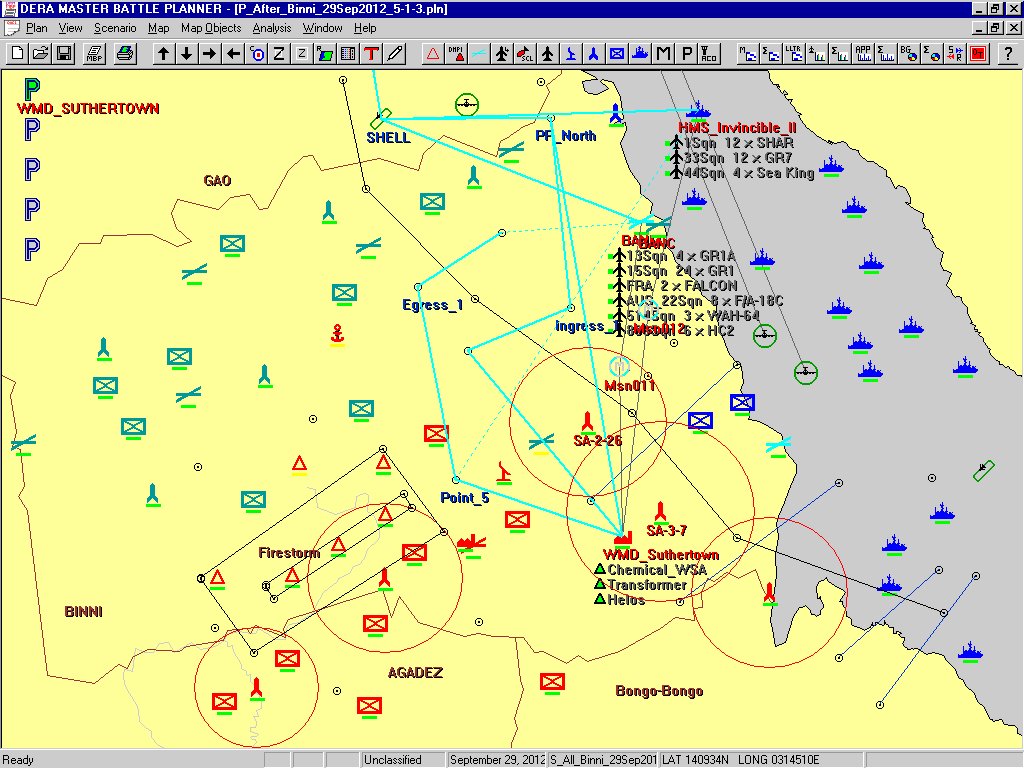Open the Analysis menu
1024x768 pixels.
click(x=272, y=28)
